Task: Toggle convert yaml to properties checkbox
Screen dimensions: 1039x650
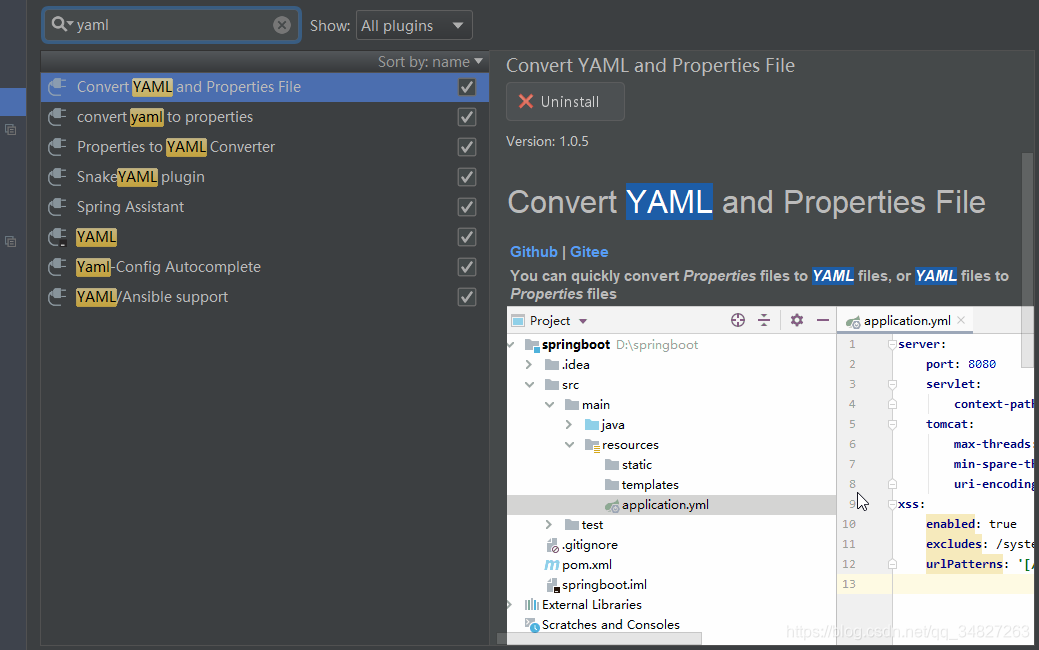Action: click(467, 117)
